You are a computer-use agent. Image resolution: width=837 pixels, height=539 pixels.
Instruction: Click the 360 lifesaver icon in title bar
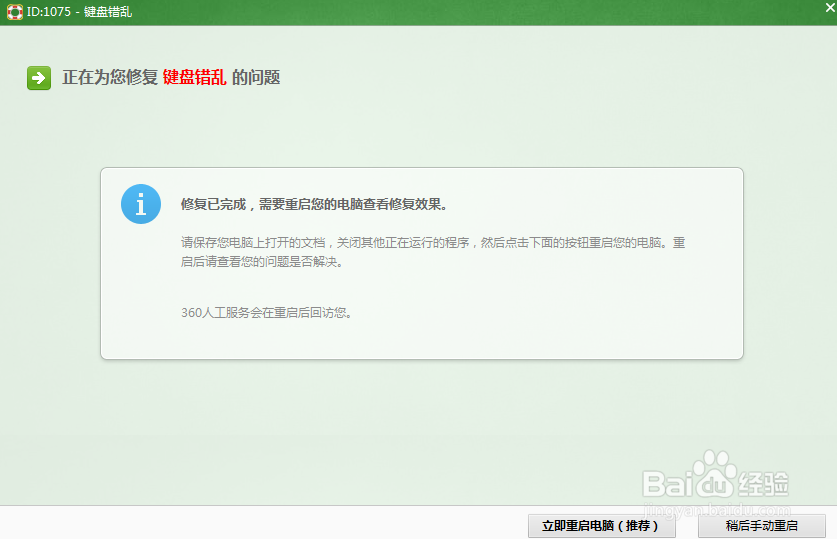click(x=14, y=12)
